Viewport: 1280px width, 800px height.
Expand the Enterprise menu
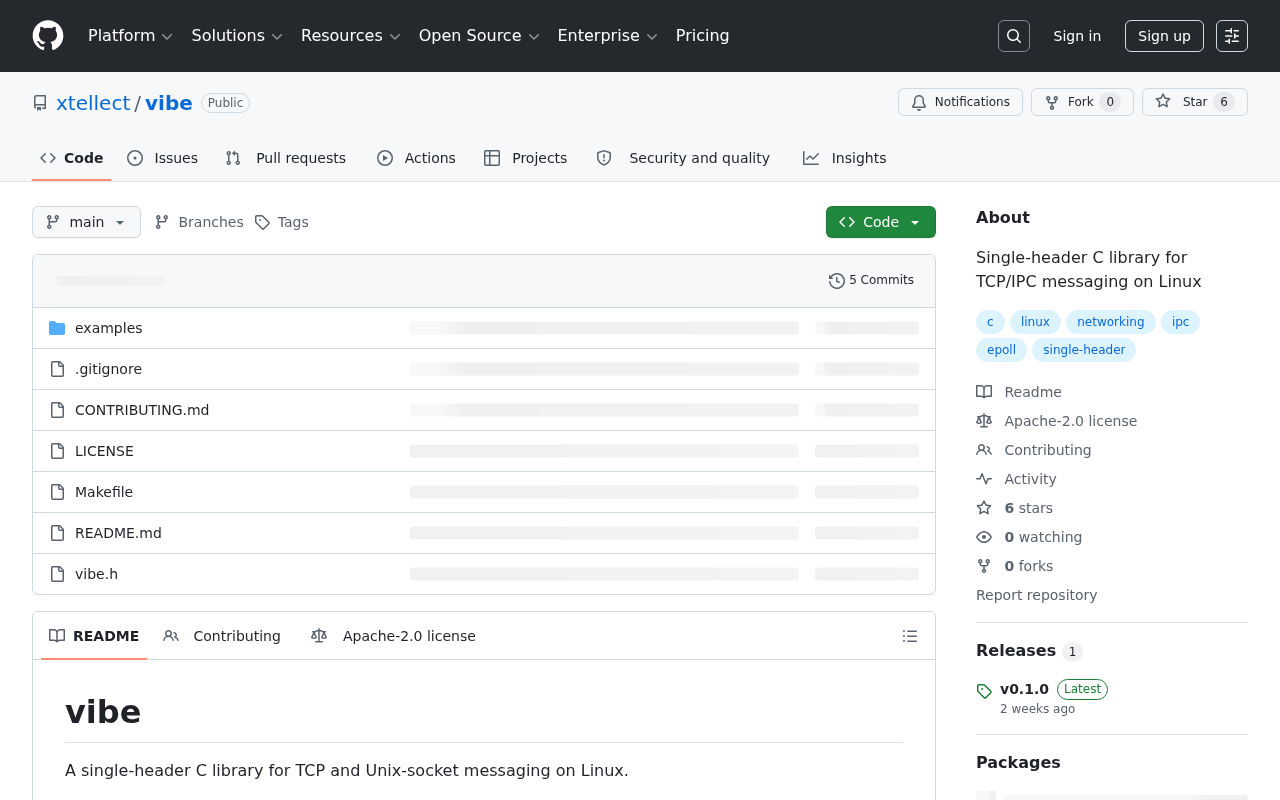pos(607,36)
